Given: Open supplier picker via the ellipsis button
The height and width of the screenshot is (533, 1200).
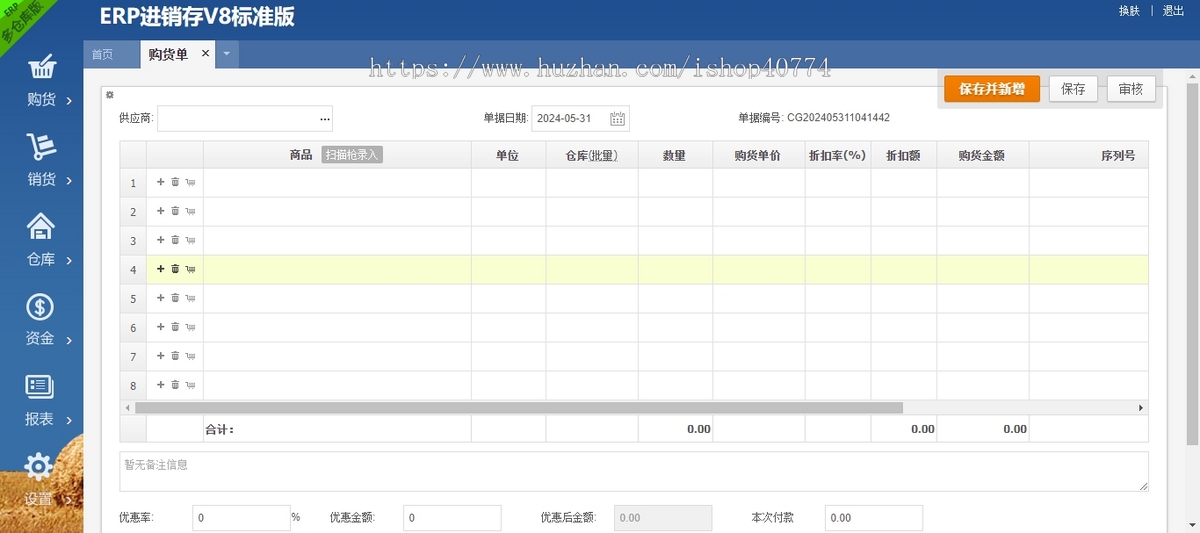Looking at the screenshot, I should point(324,119).
